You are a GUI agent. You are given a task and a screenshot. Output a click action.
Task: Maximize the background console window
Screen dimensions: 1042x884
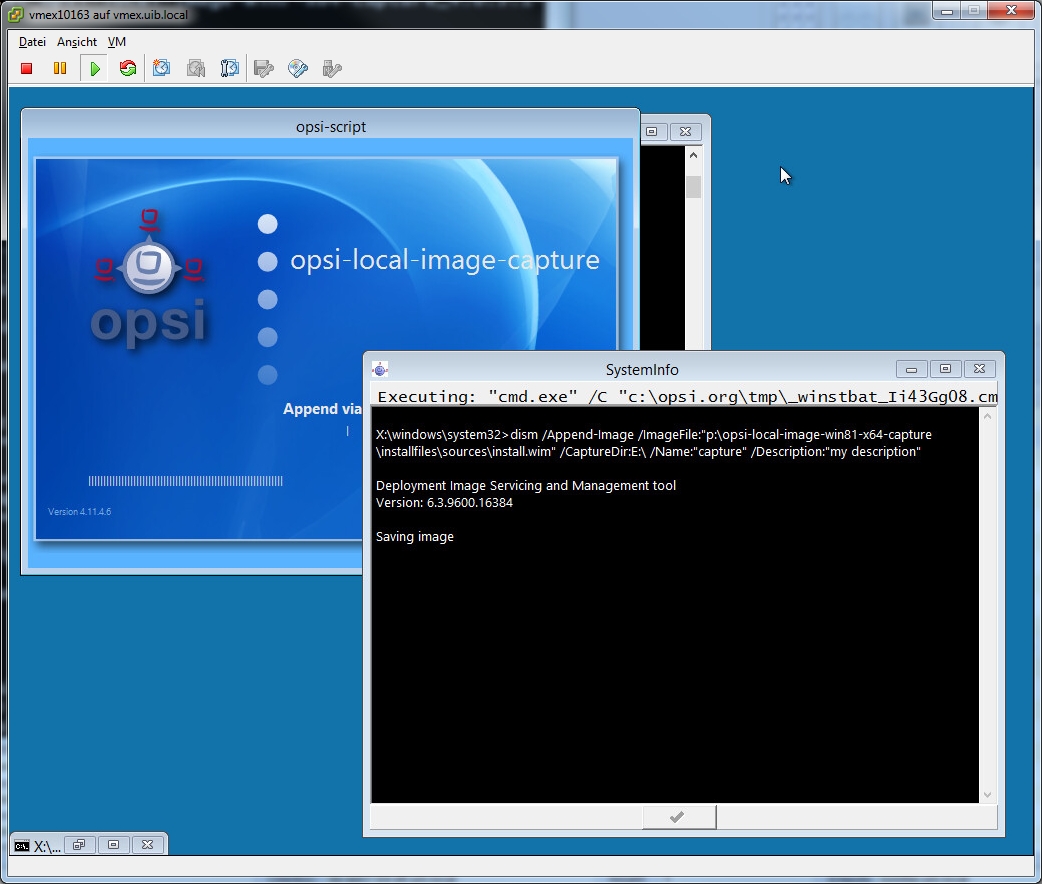tap(652, 132)
